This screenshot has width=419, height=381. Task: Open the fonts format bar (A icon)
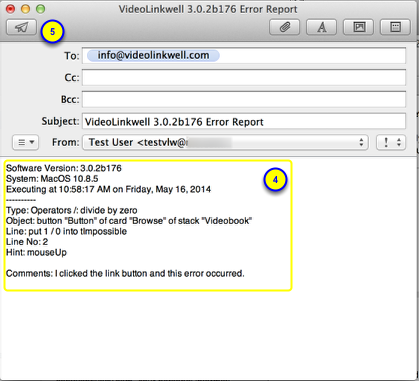pyautogui.click(x=321, y=27)
